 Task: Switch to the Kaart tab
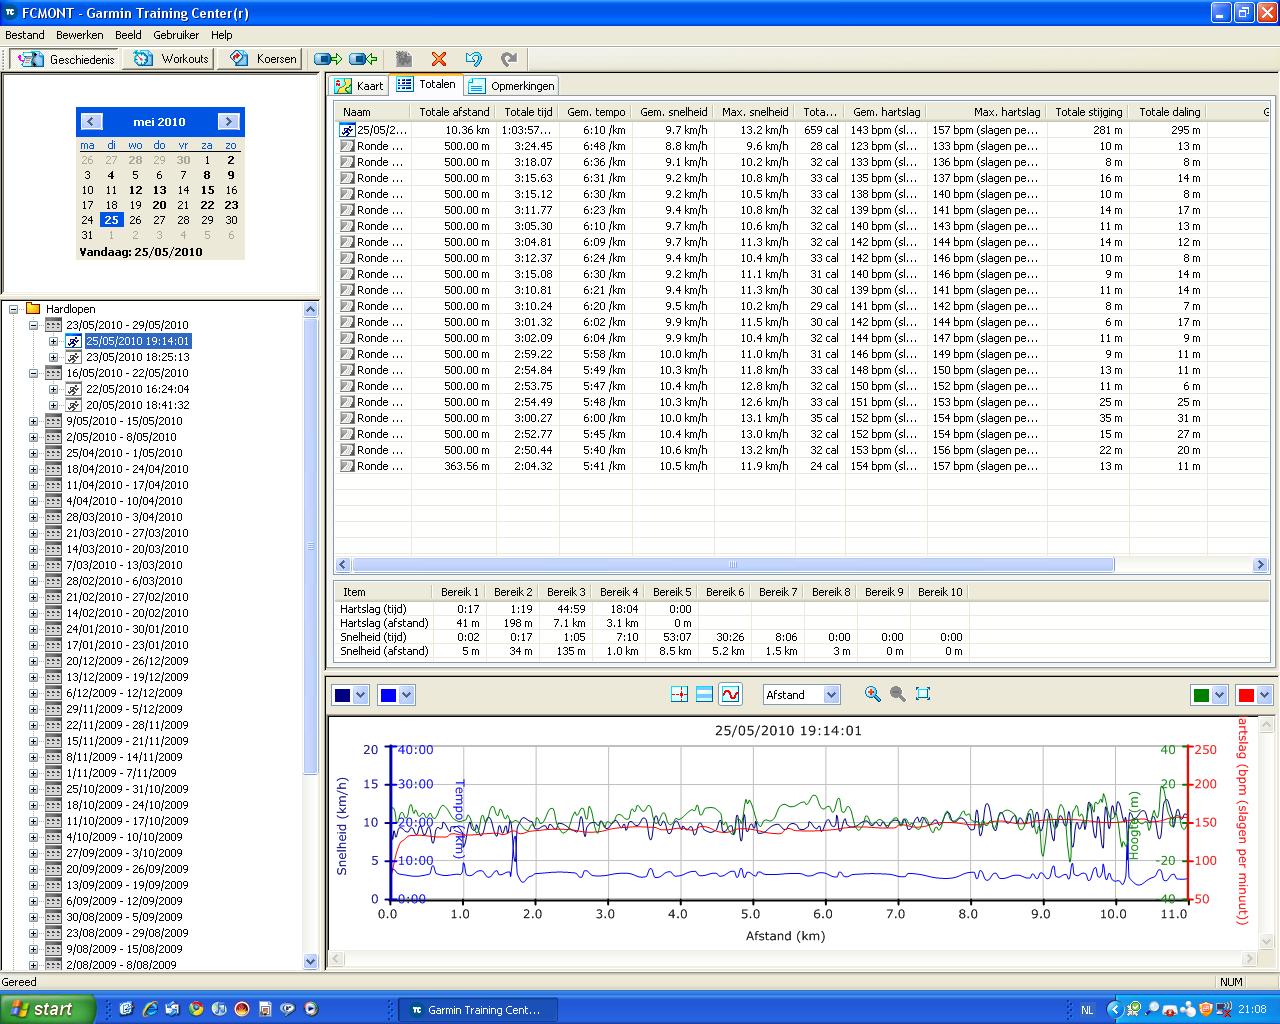(x=359, y=86)
